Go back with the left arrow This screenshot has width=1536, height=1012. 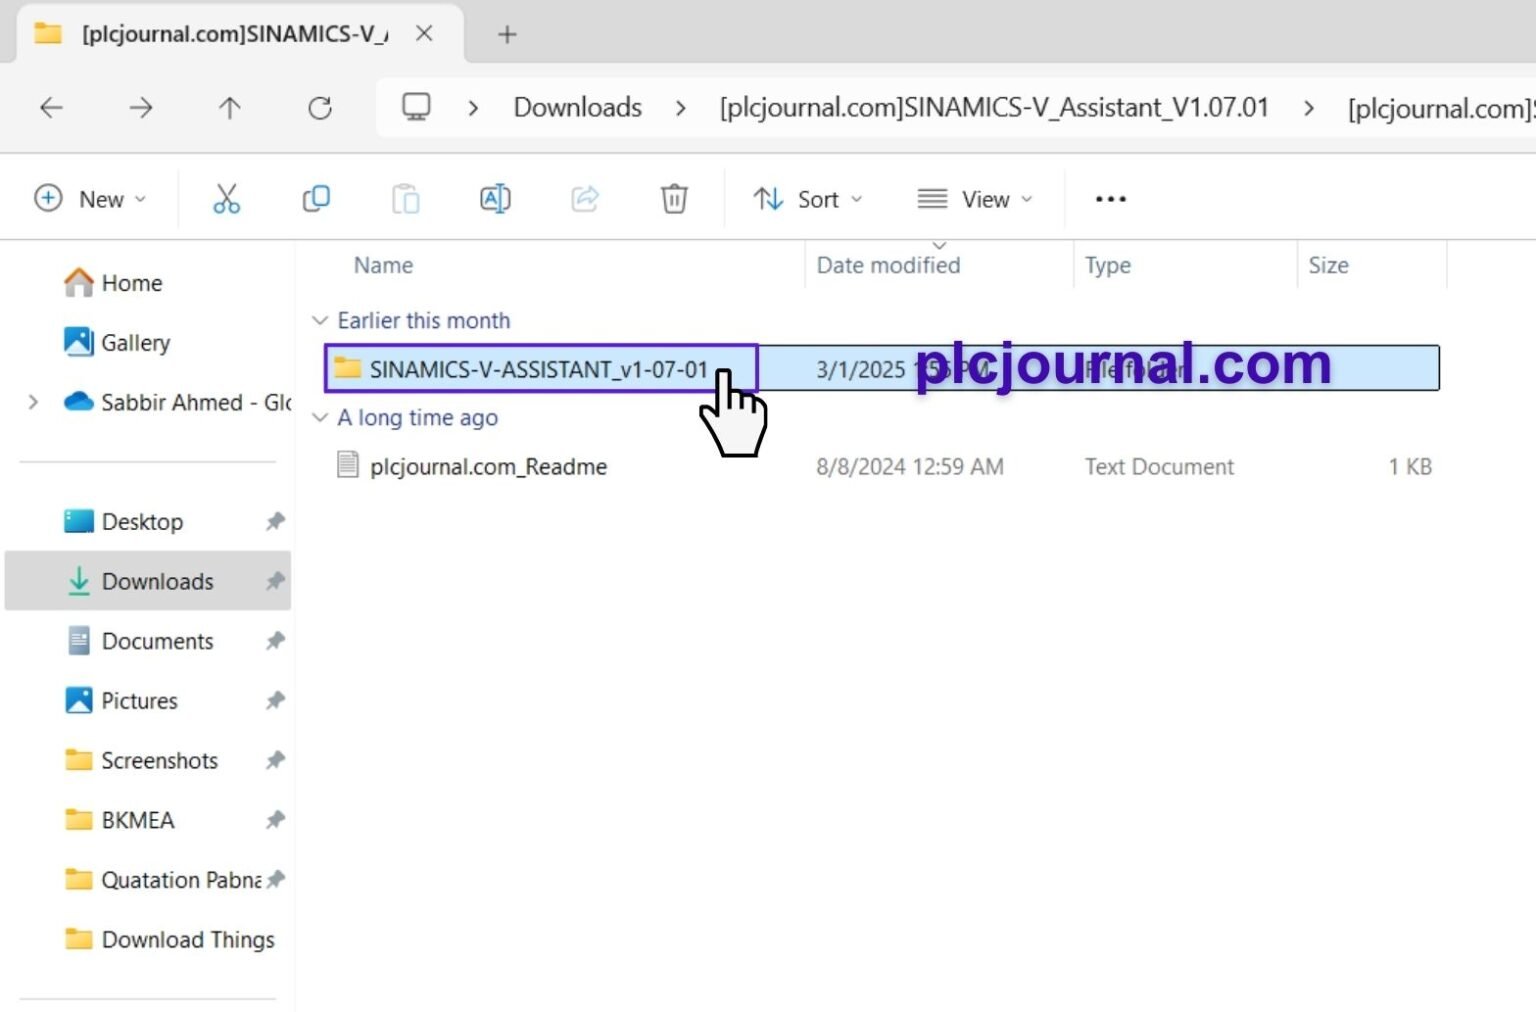pos(51,108)
